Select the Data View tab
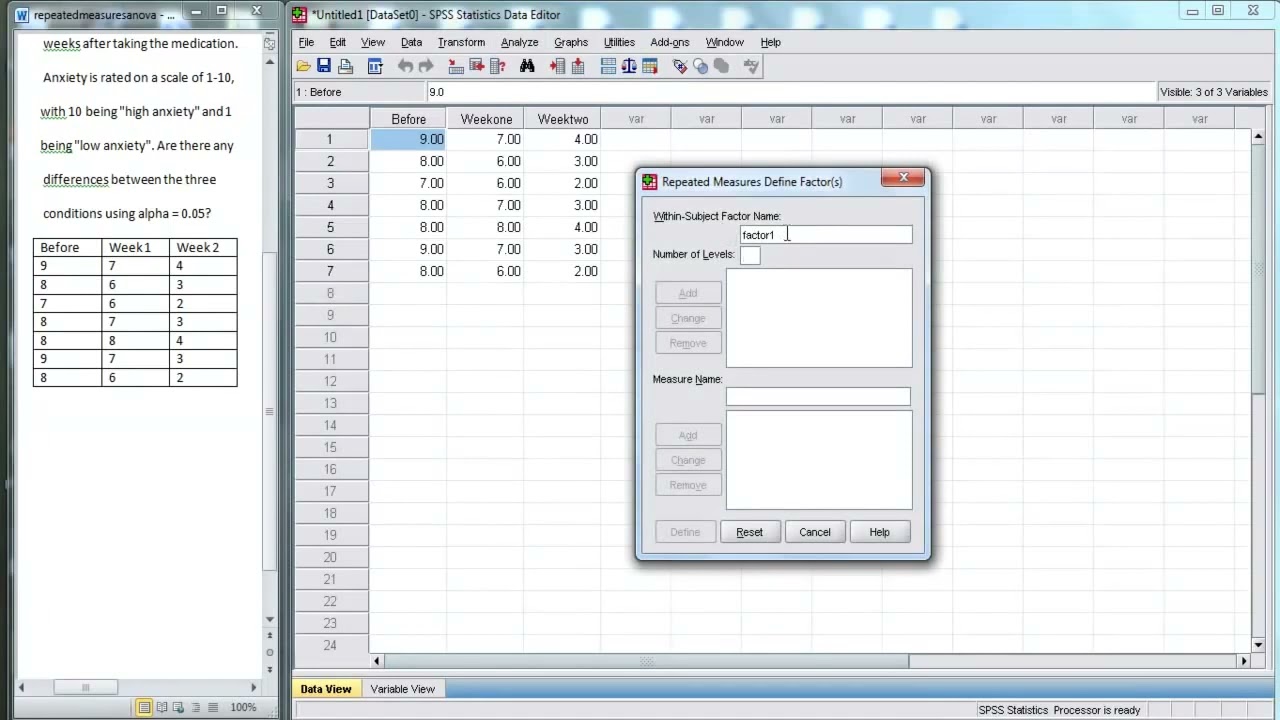The height and width of the screenshot is (720, 1280). pyautogui.click(x=326, y=689)
